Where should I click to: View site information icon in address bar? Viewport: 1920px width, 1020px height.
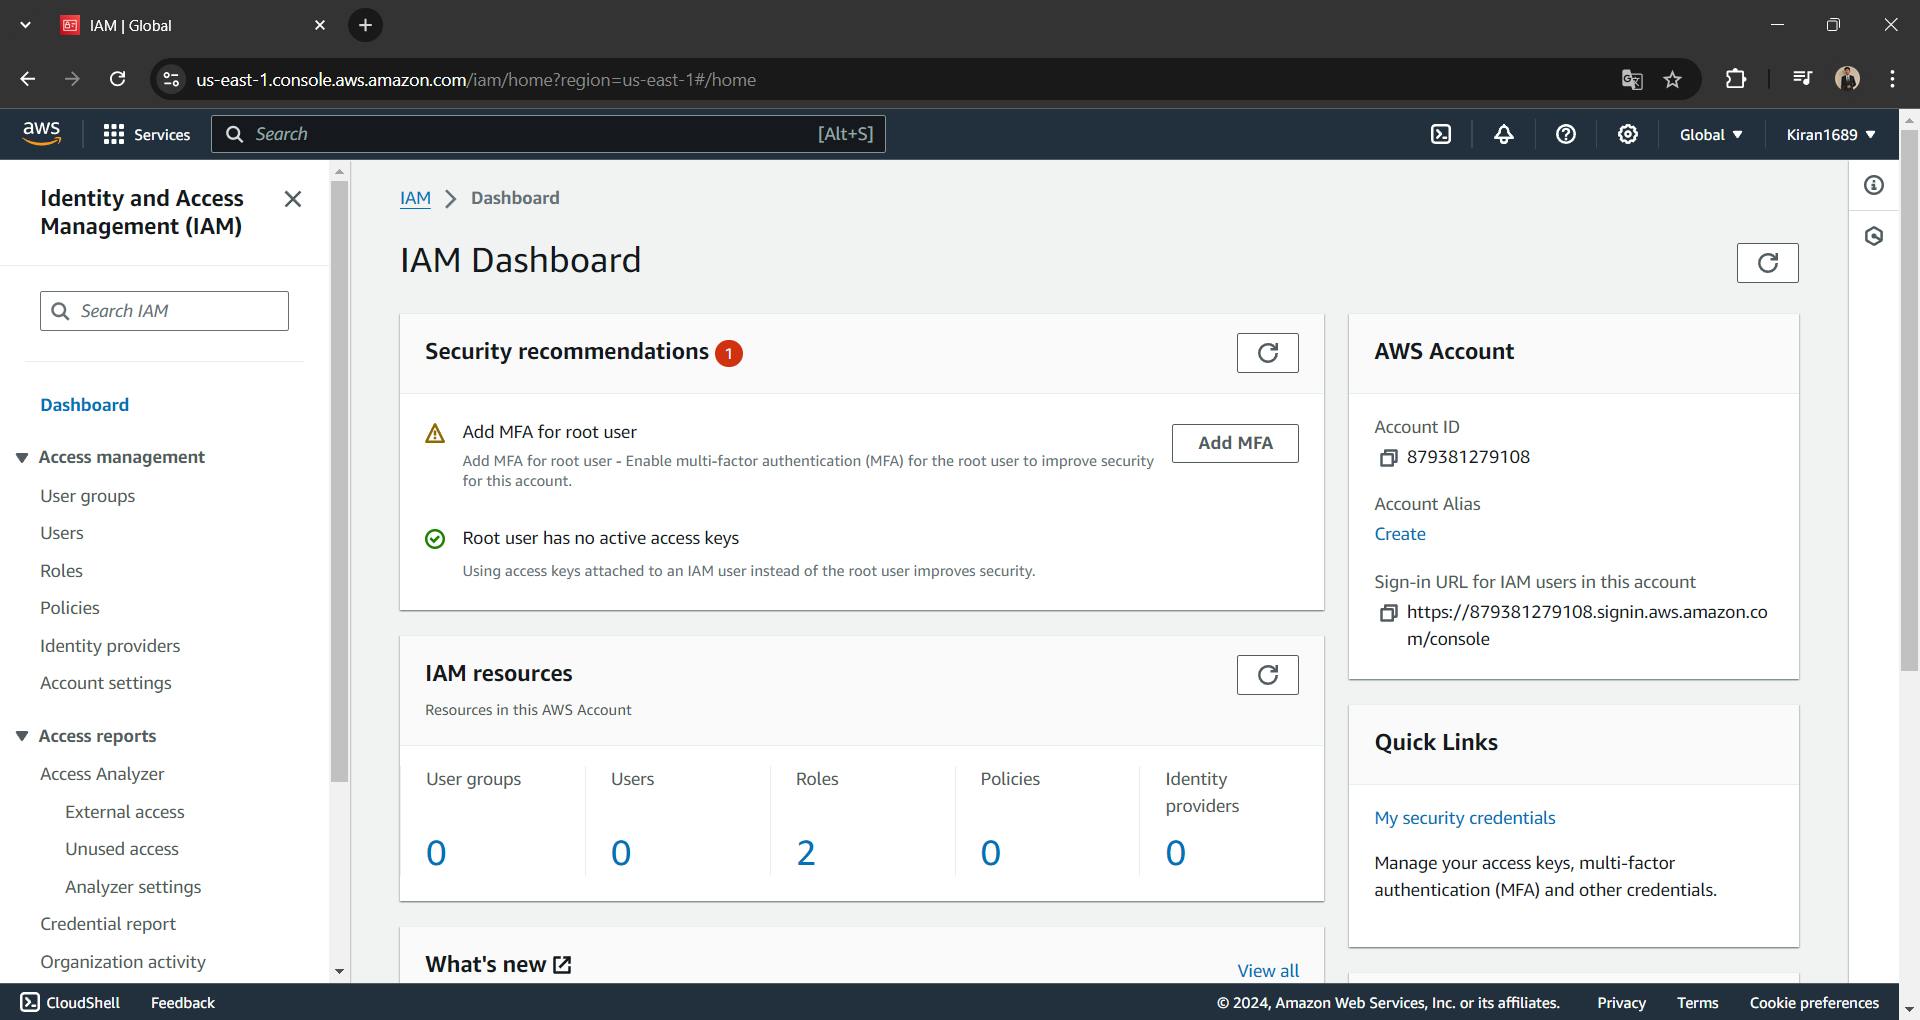click(172, 79)
